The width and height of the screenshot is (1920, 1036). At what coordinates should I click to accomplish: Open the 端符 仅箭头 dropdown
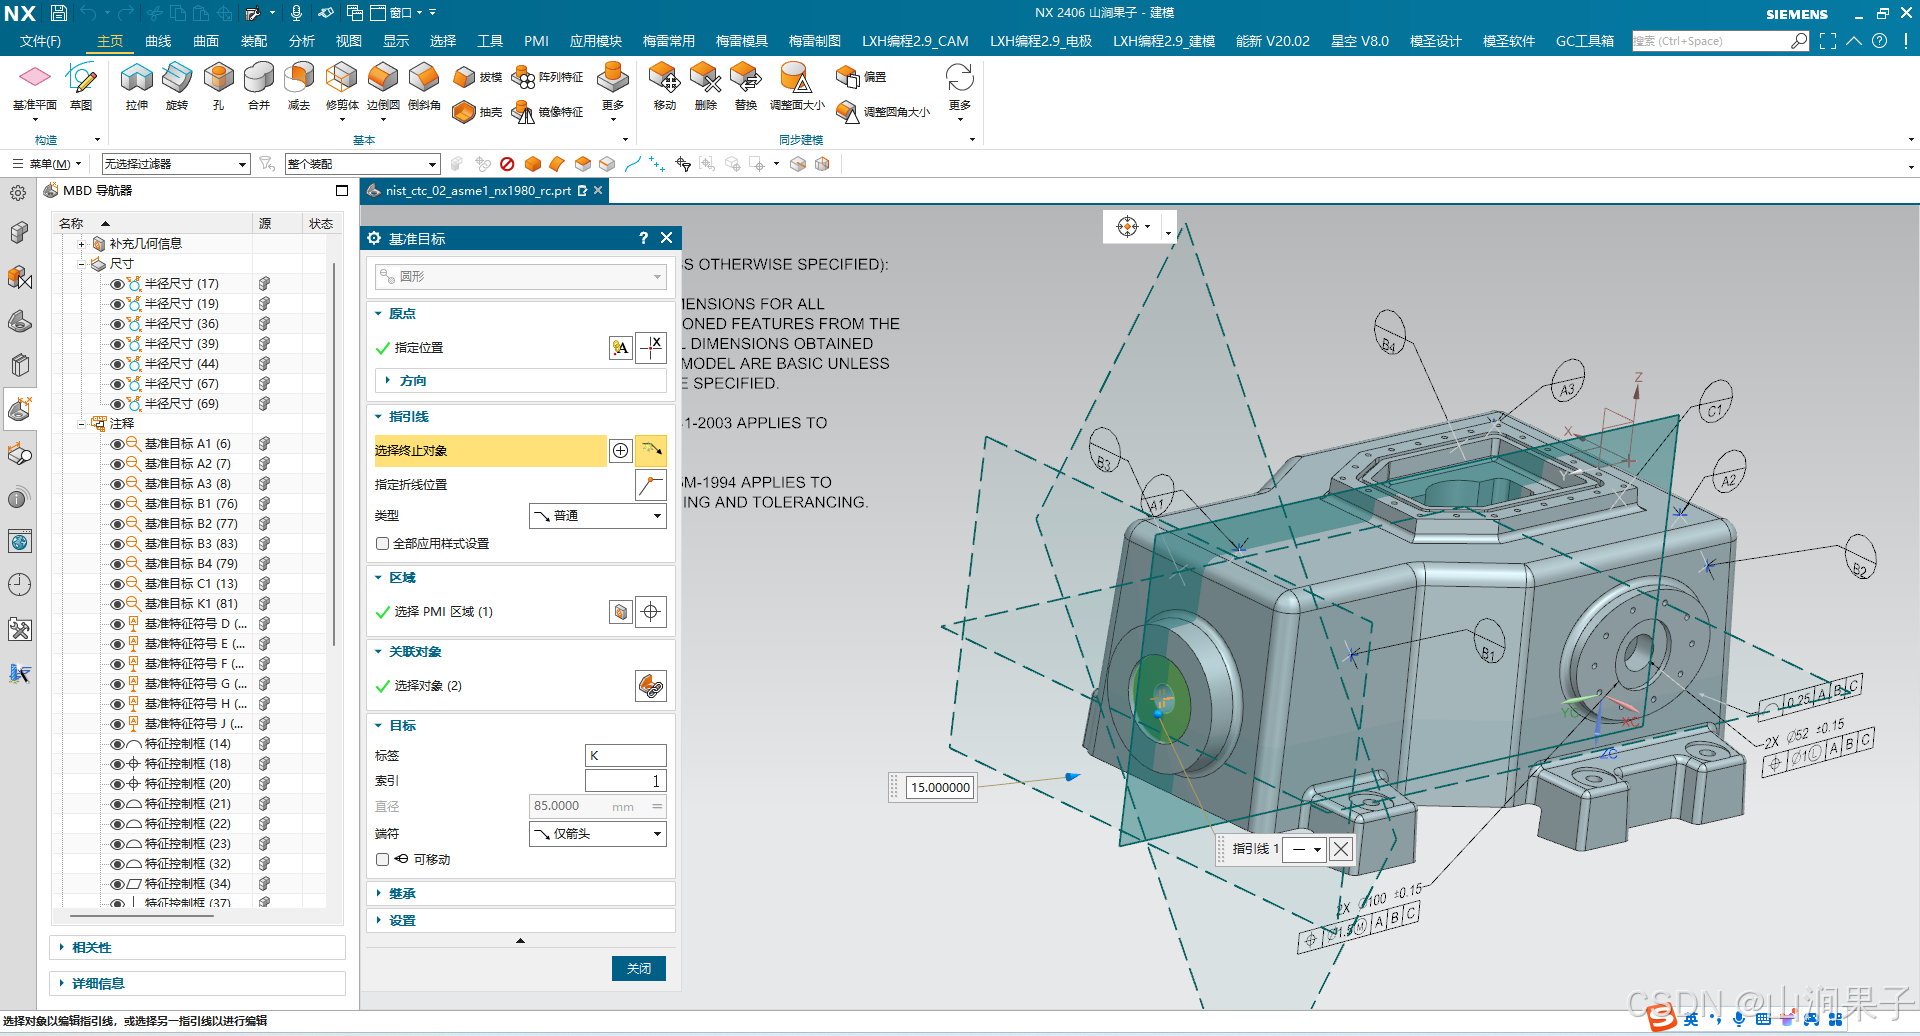point(597,834)
